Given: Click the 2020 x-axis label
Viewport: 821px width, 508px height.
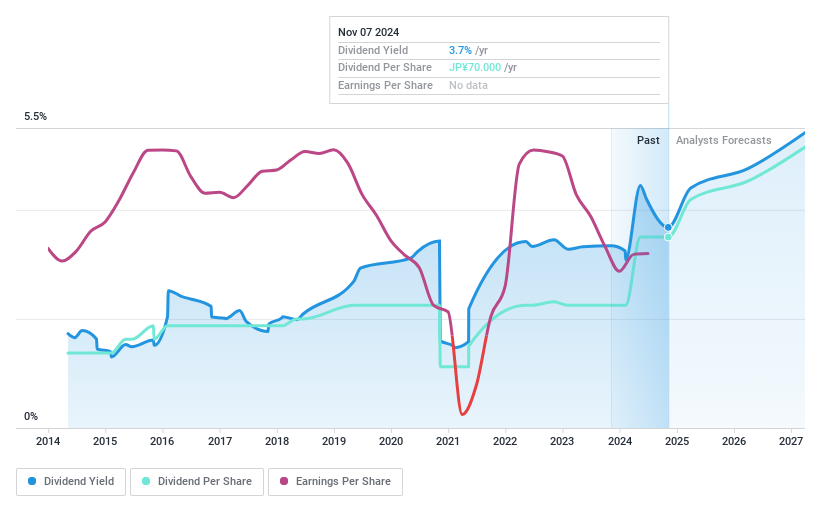Looking at the screenshot, I should coord(391,441).
